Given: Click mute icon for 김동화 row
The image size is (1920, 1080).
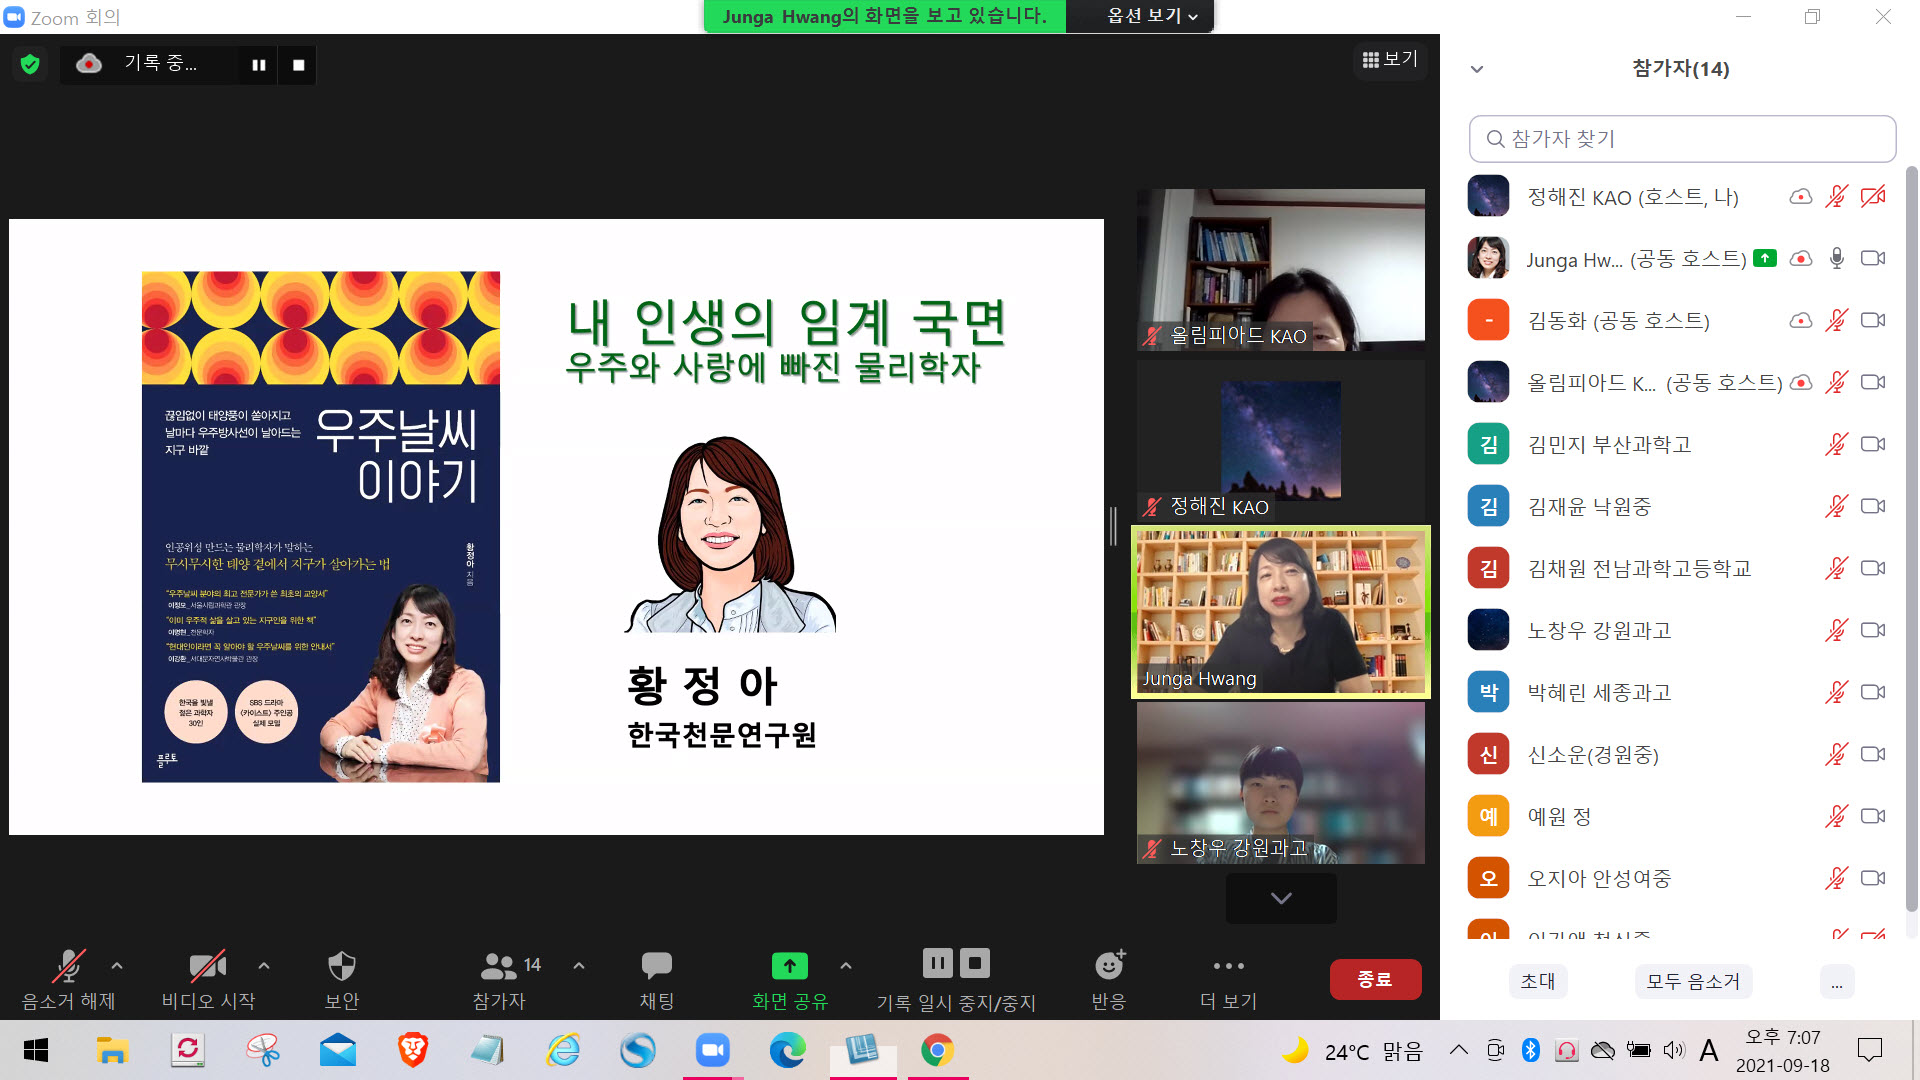Looking at the screenshot, I should [x=1837, y=320].
